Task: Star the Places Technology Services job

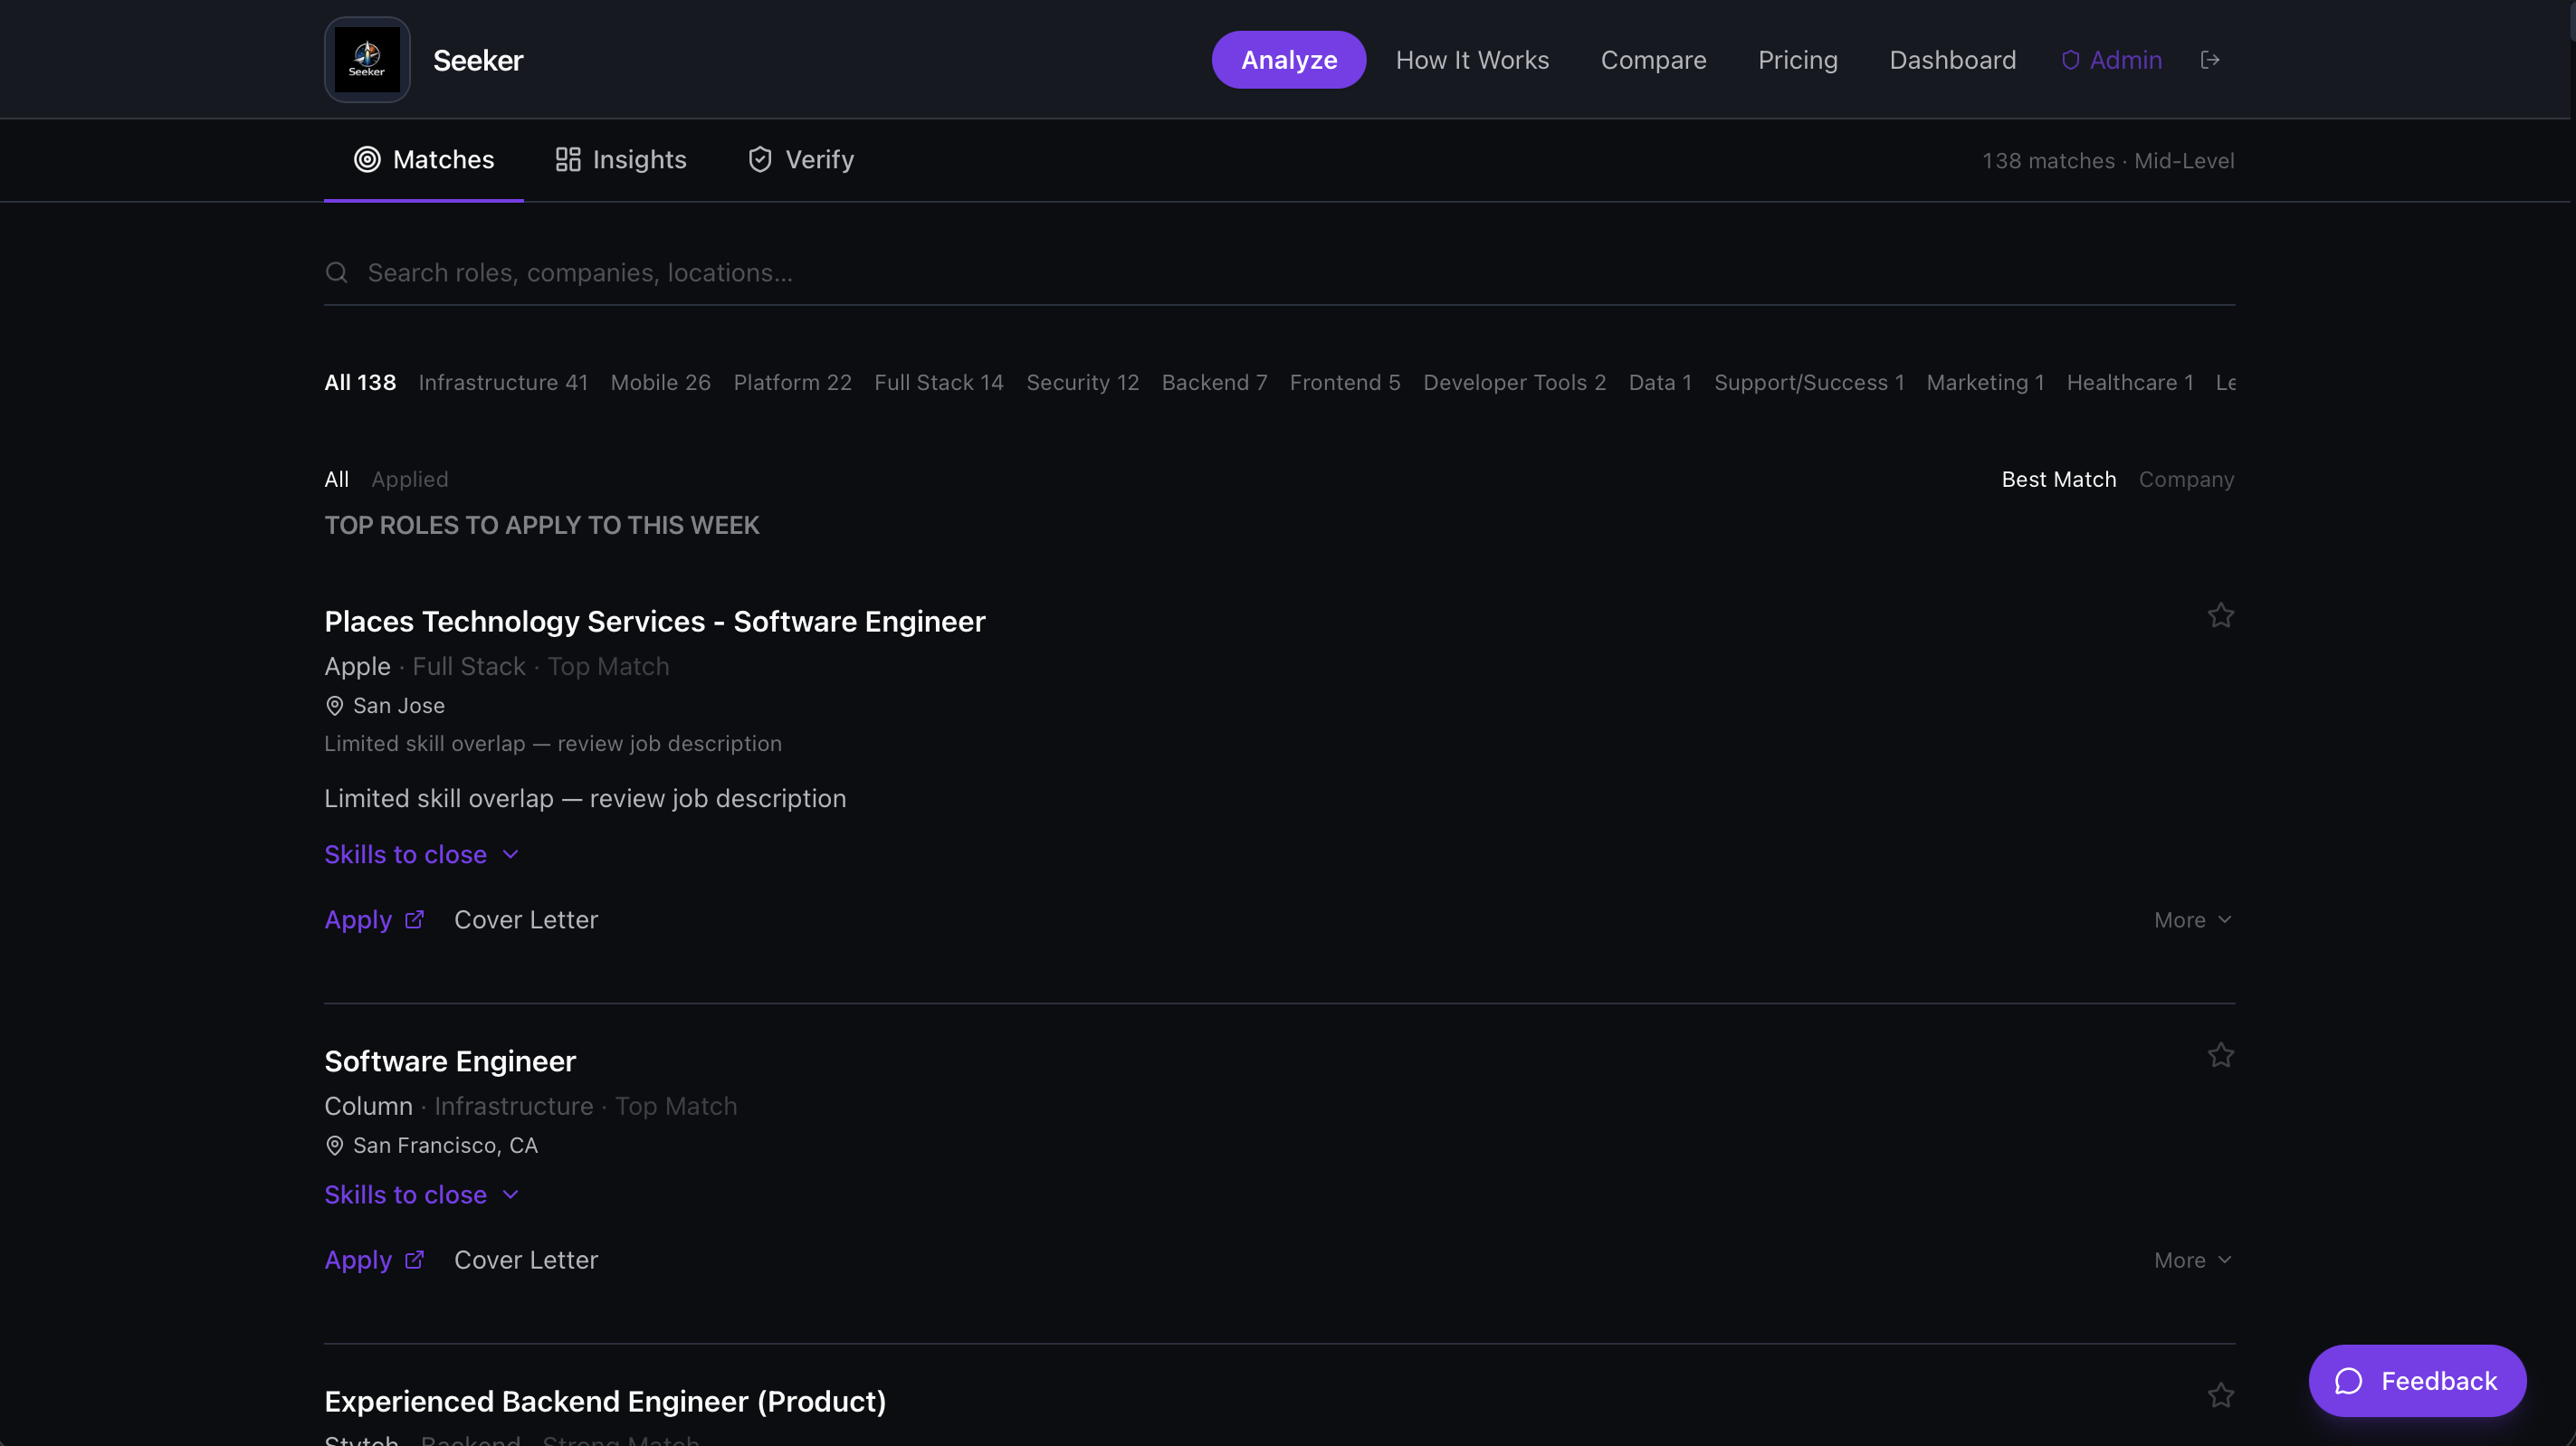Action: 2220,615
